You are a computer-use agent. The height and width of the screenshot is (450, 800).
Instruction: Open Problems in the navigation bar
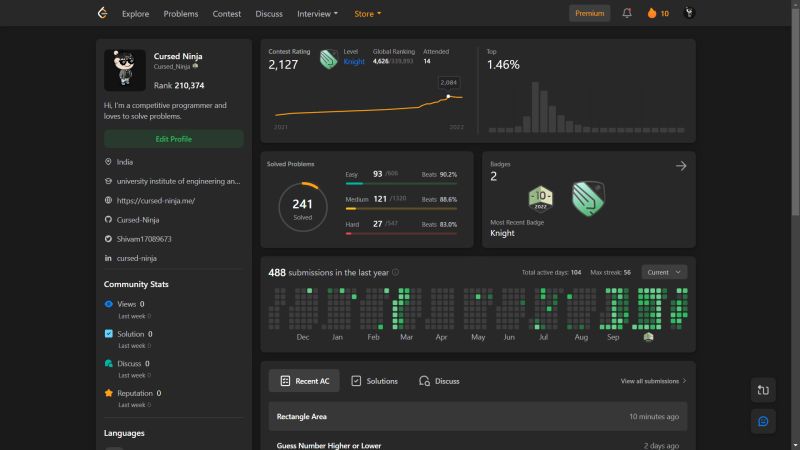point(181,14)
